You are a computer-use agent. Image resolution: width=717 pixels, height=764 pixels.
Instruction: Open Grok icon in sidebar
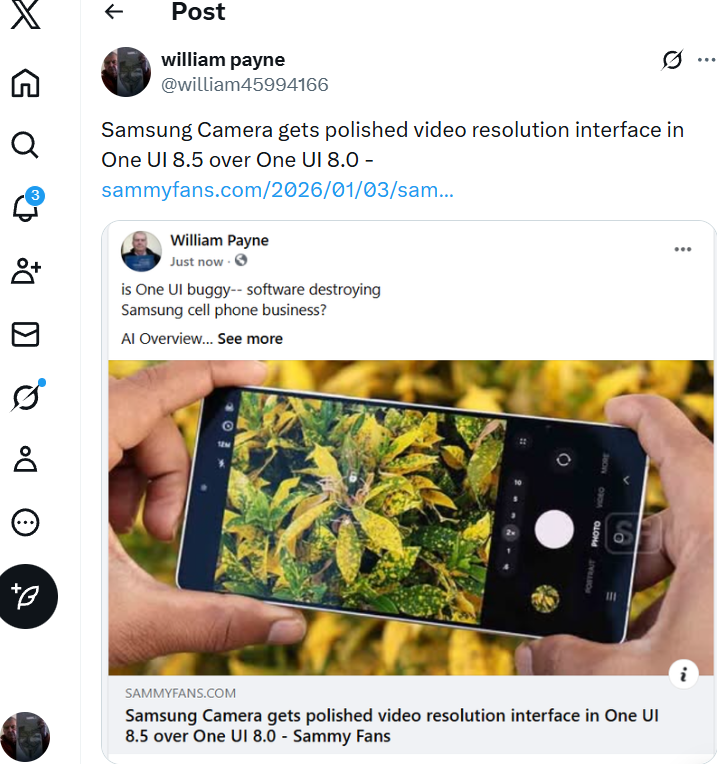(26, 397)
